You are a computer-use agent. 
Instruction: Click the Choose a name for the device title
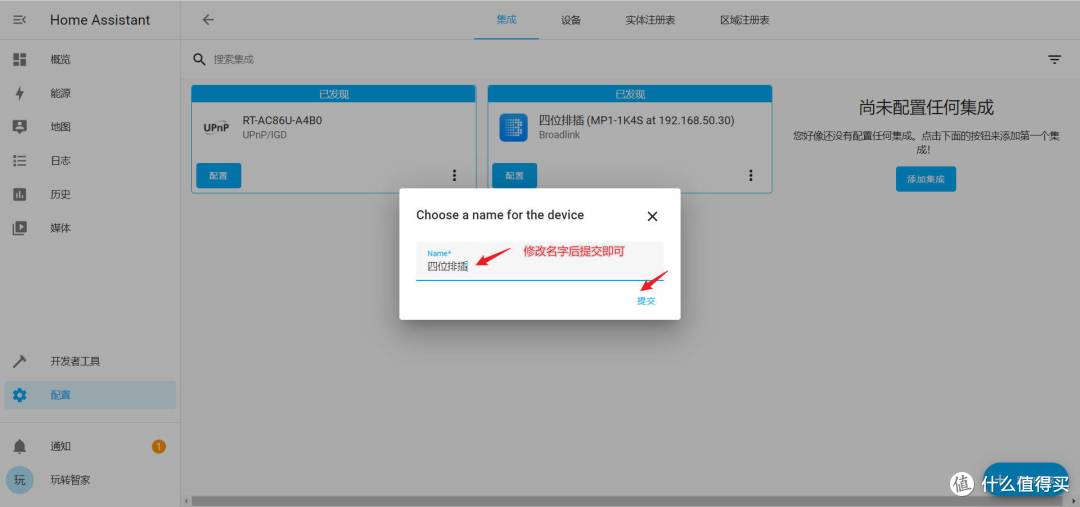(500, 215)
